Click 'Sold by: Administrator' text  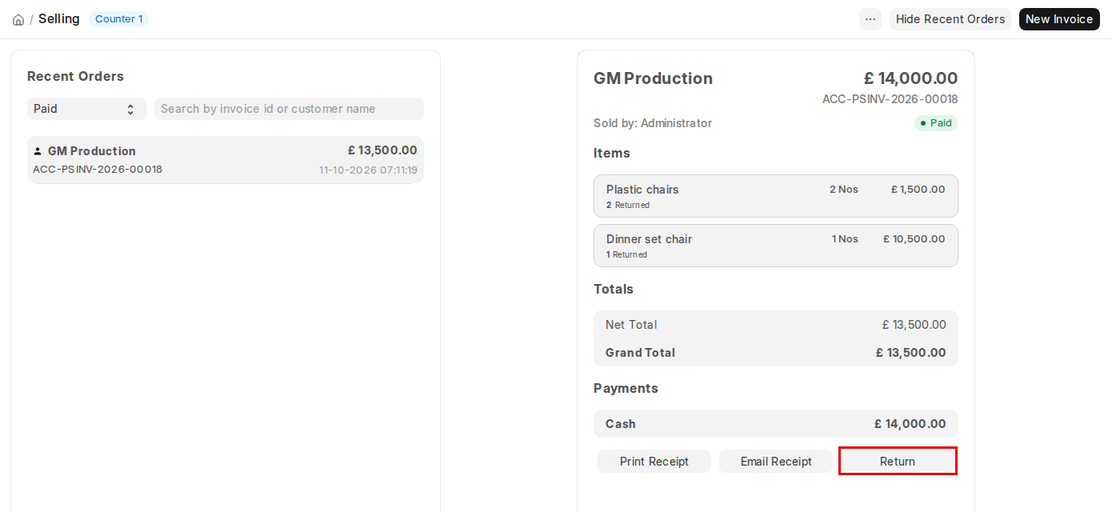(653, 123)
